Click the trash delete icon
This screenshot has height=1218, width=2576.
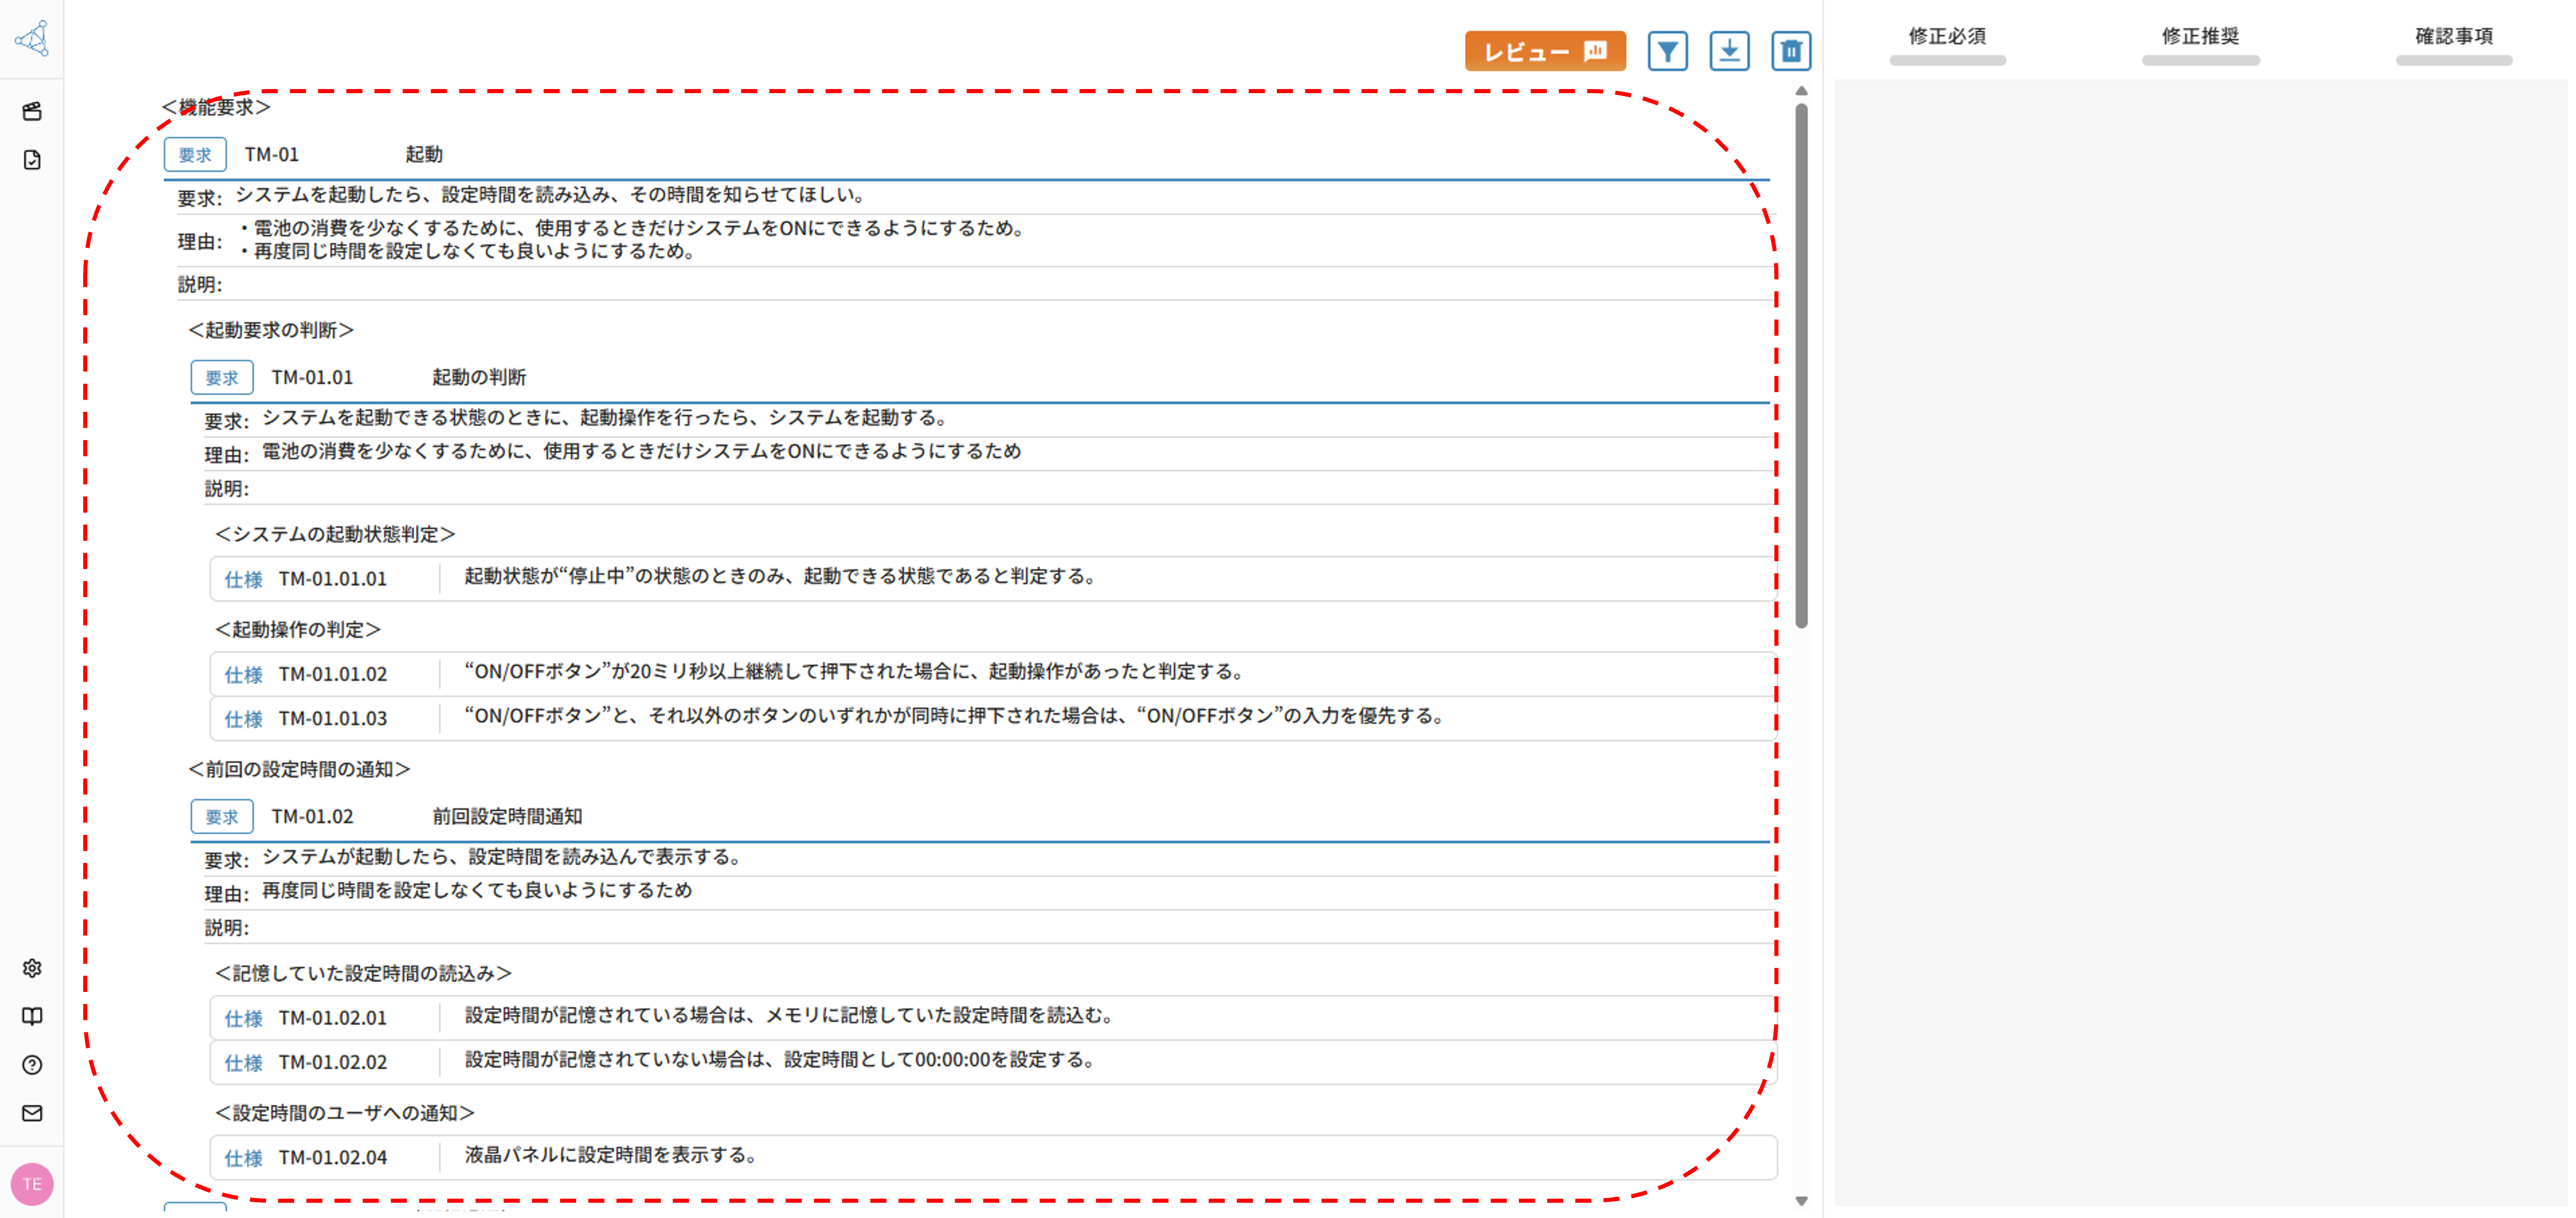coord(1791,51)
